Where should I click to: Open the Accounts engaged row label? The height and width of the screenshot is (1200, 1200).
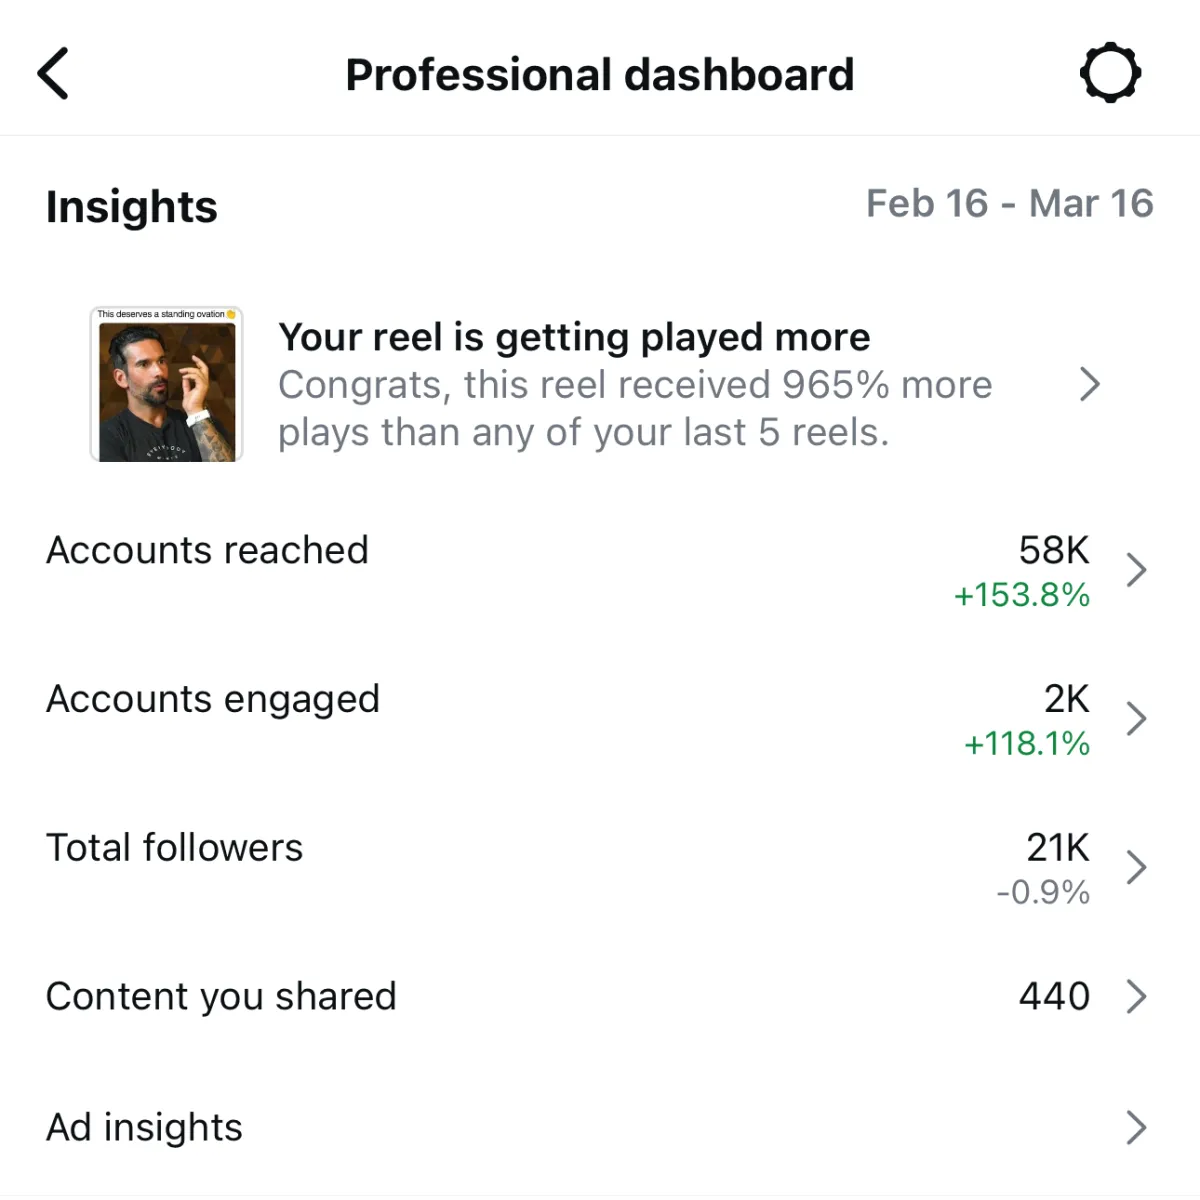coord(213,700)
